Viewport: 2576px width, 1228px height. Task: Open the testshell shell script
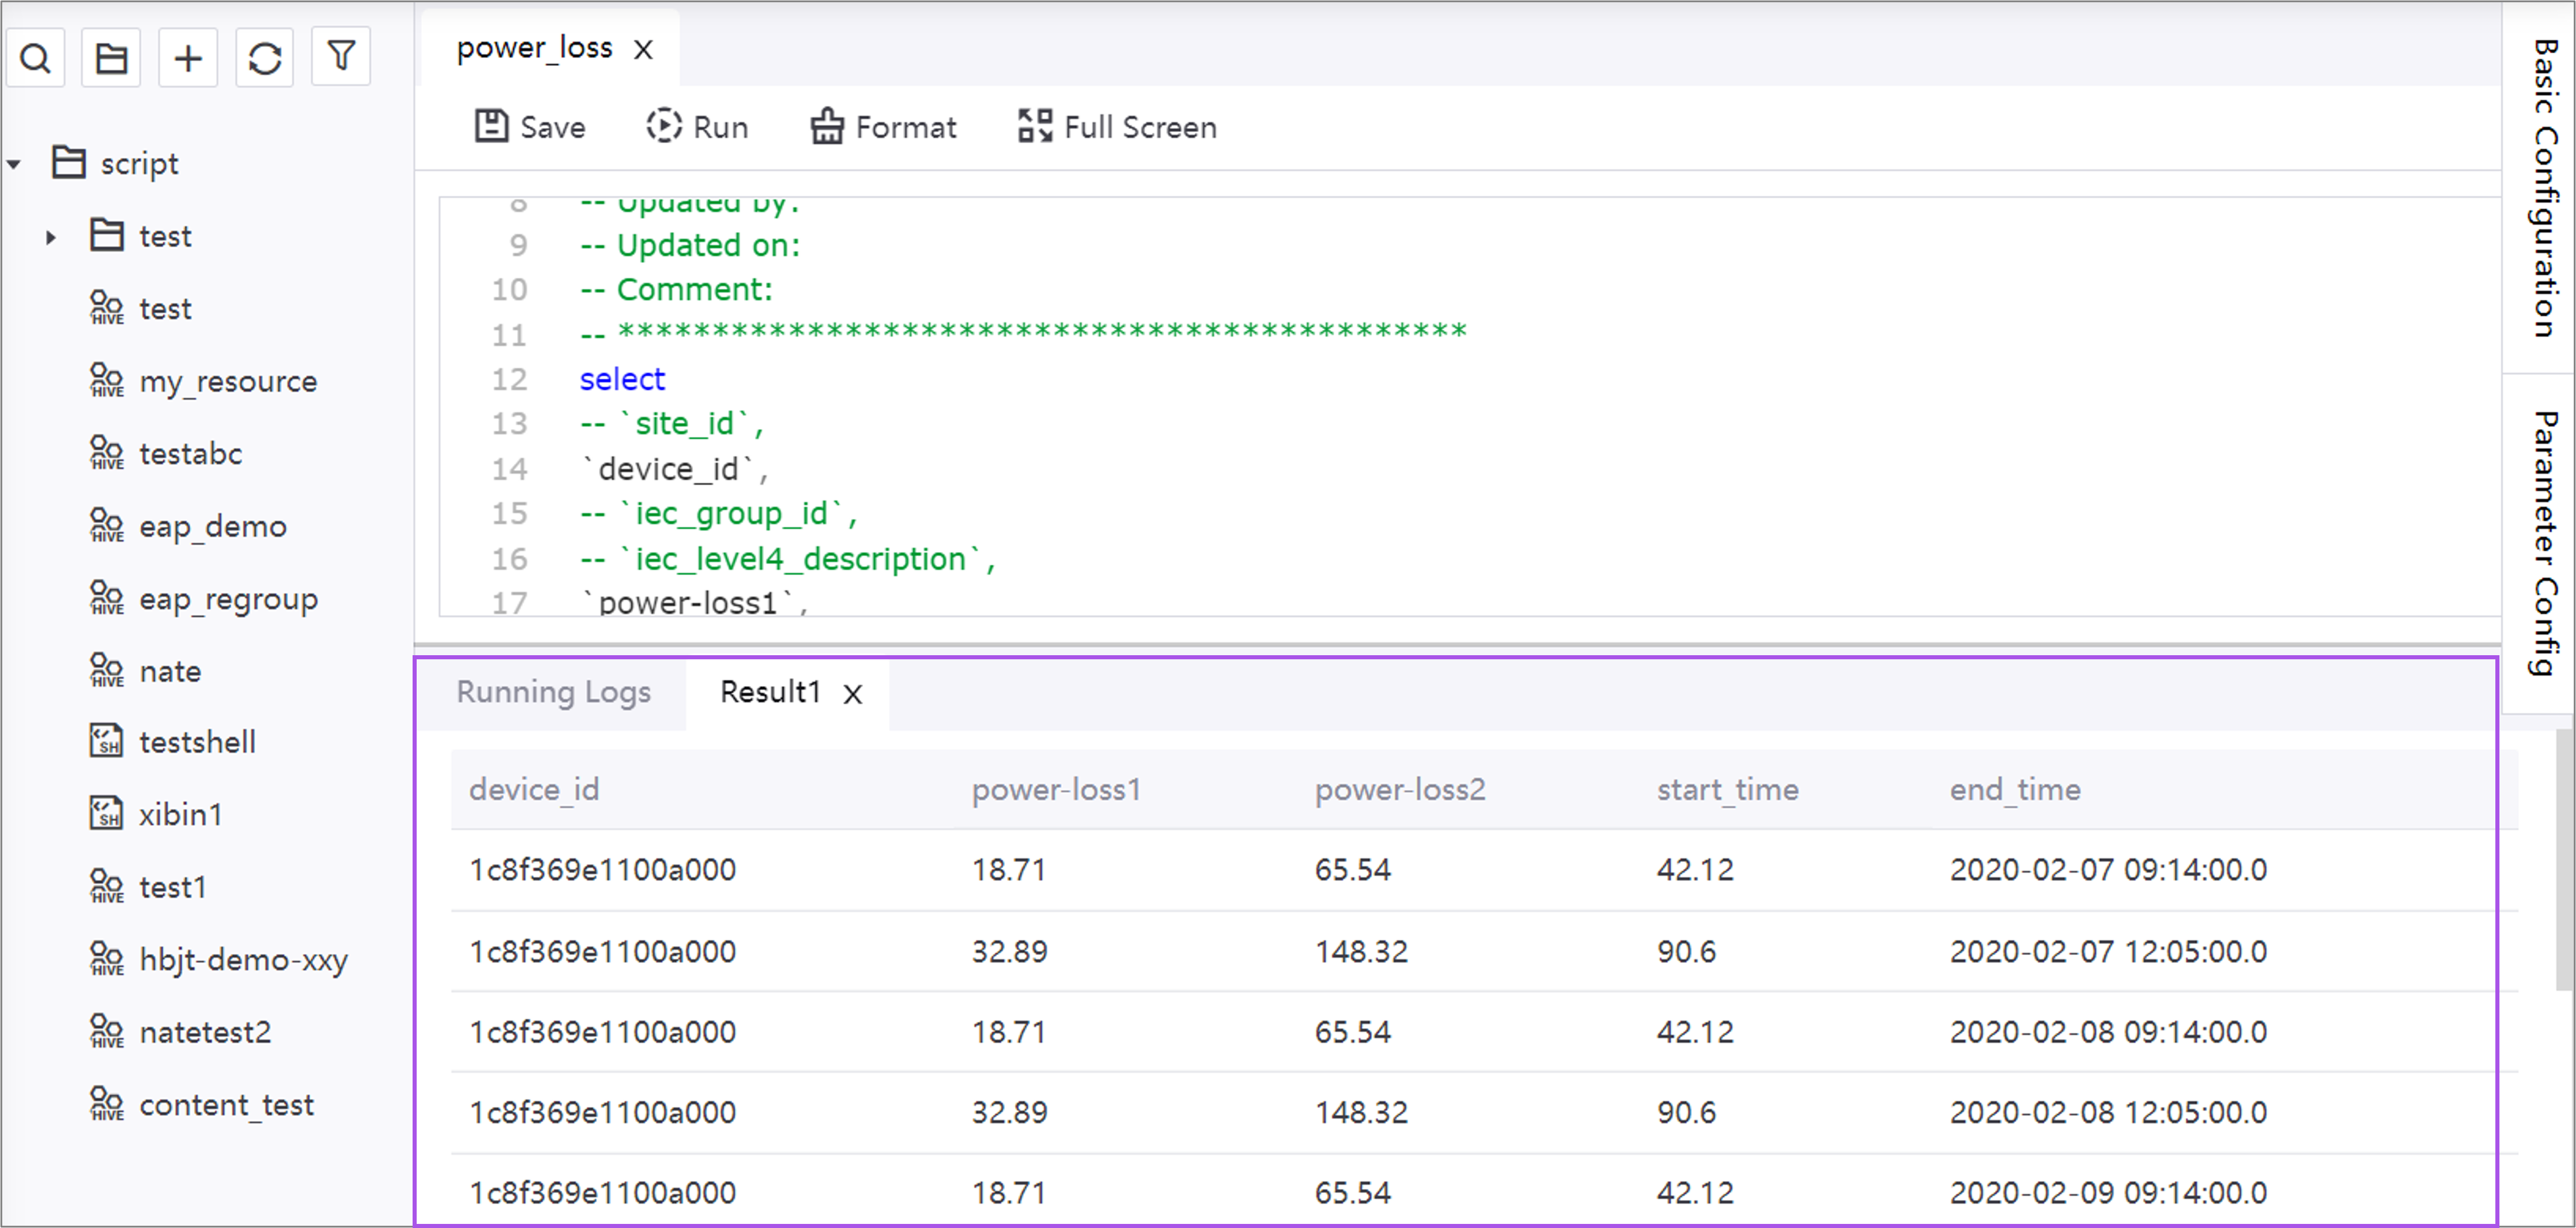pos(197,742)
